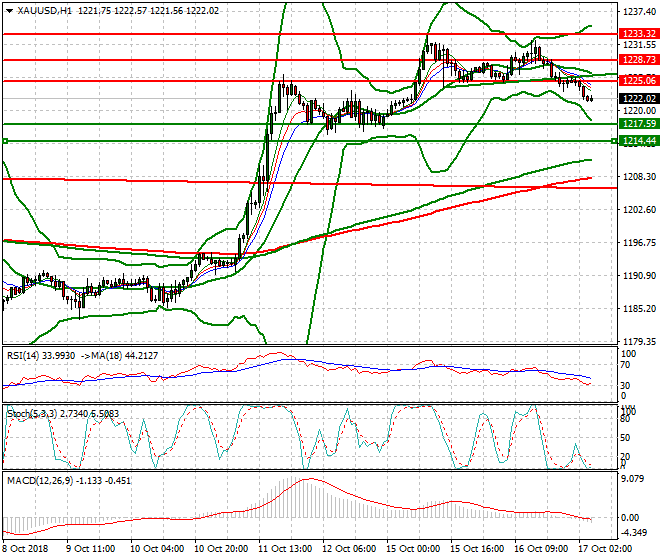Select the 1233.32 red price label
The width and height of the screenshot is (660, 560).
coord(639,34)
